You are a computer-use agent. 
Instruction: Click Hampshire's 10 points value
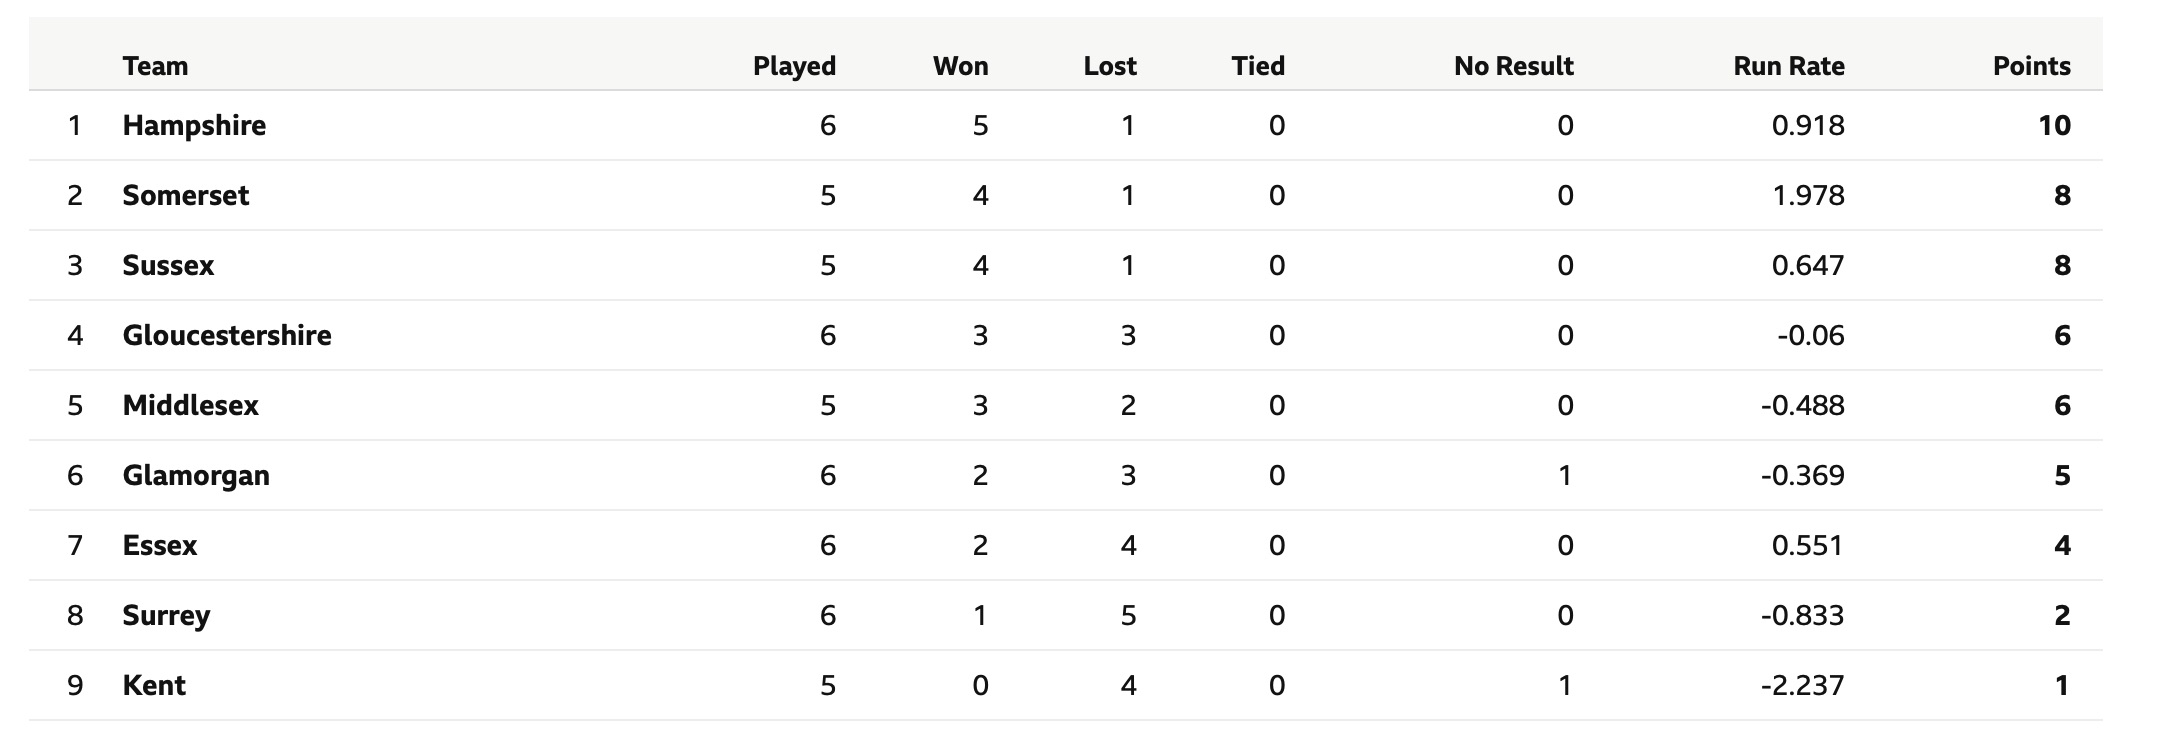(2055, 125)
